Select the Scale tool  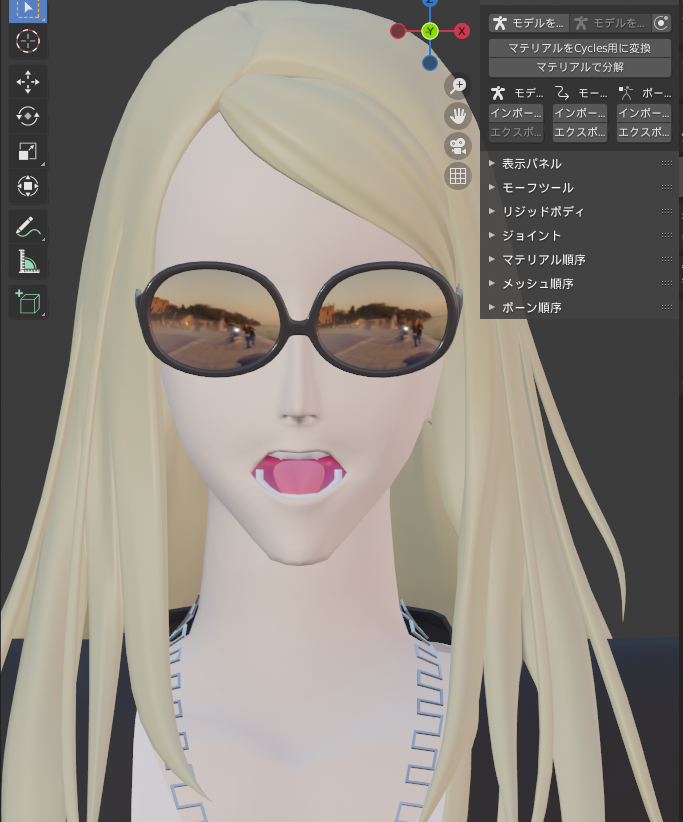click(28, 152)
